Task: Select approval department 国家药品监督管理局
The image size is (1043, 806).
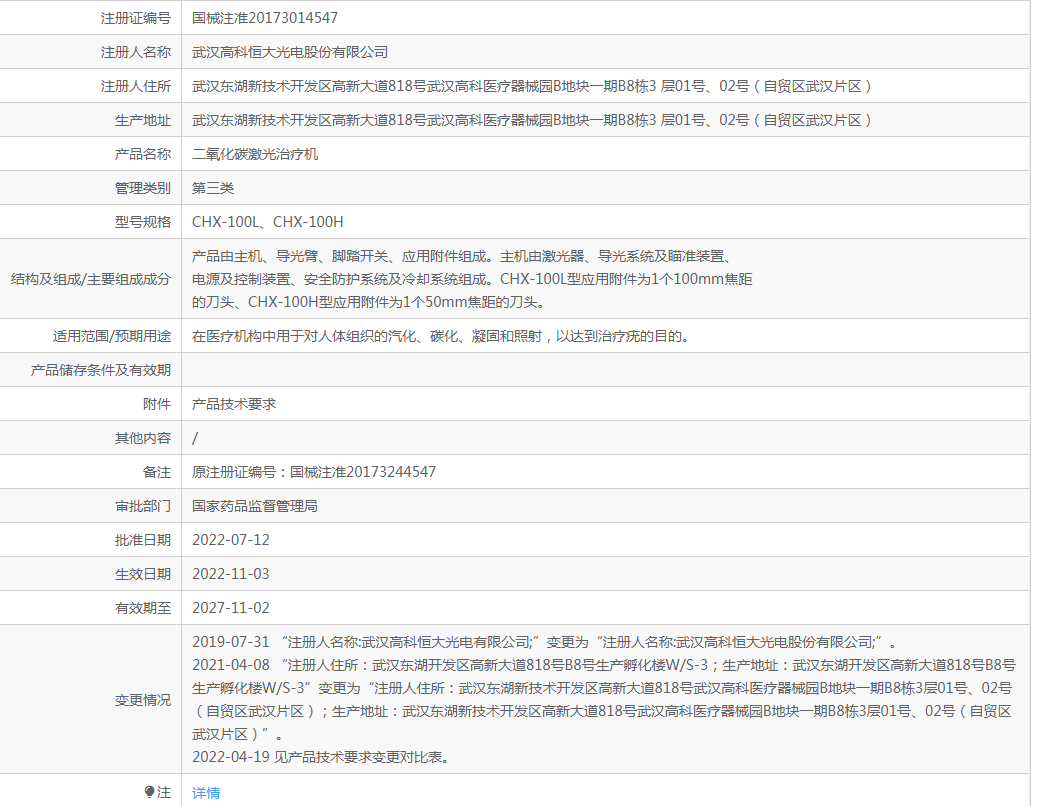Action: [255, 506]
